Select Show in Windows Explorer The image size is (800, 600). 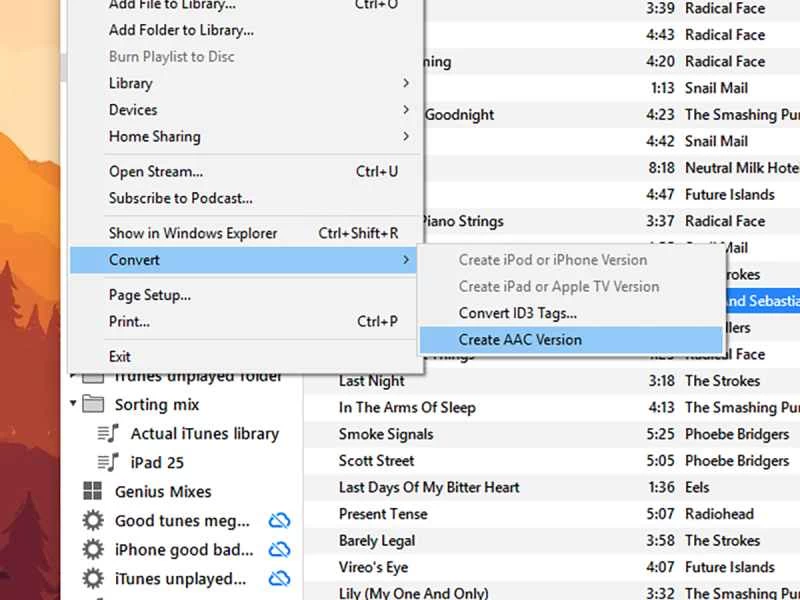click(x=193, y=233)
